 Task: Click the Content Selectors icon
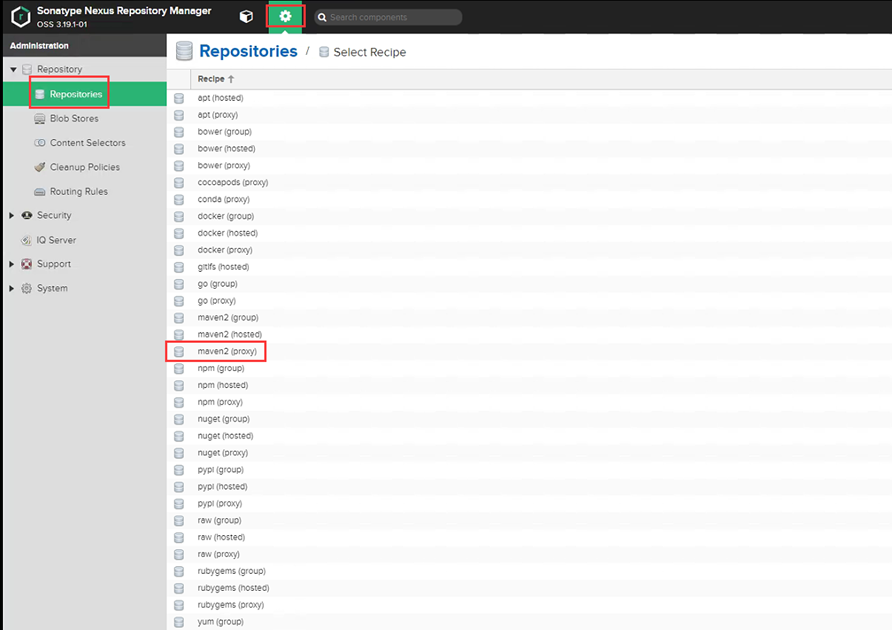point(40,143)
